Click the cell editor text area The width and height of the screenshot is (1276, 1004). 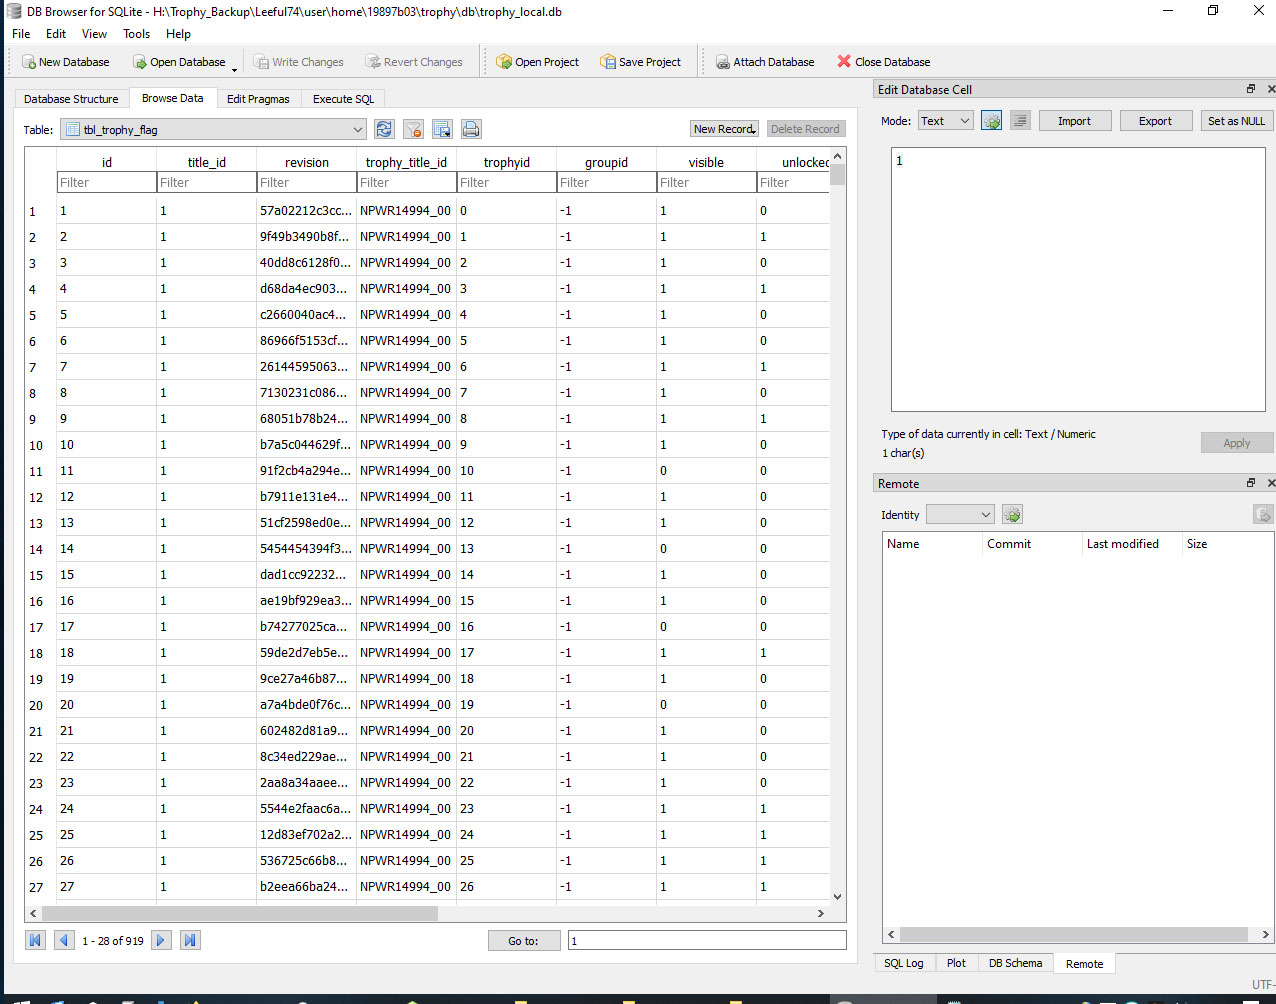pyautogui.click(x=1078, y=279)
